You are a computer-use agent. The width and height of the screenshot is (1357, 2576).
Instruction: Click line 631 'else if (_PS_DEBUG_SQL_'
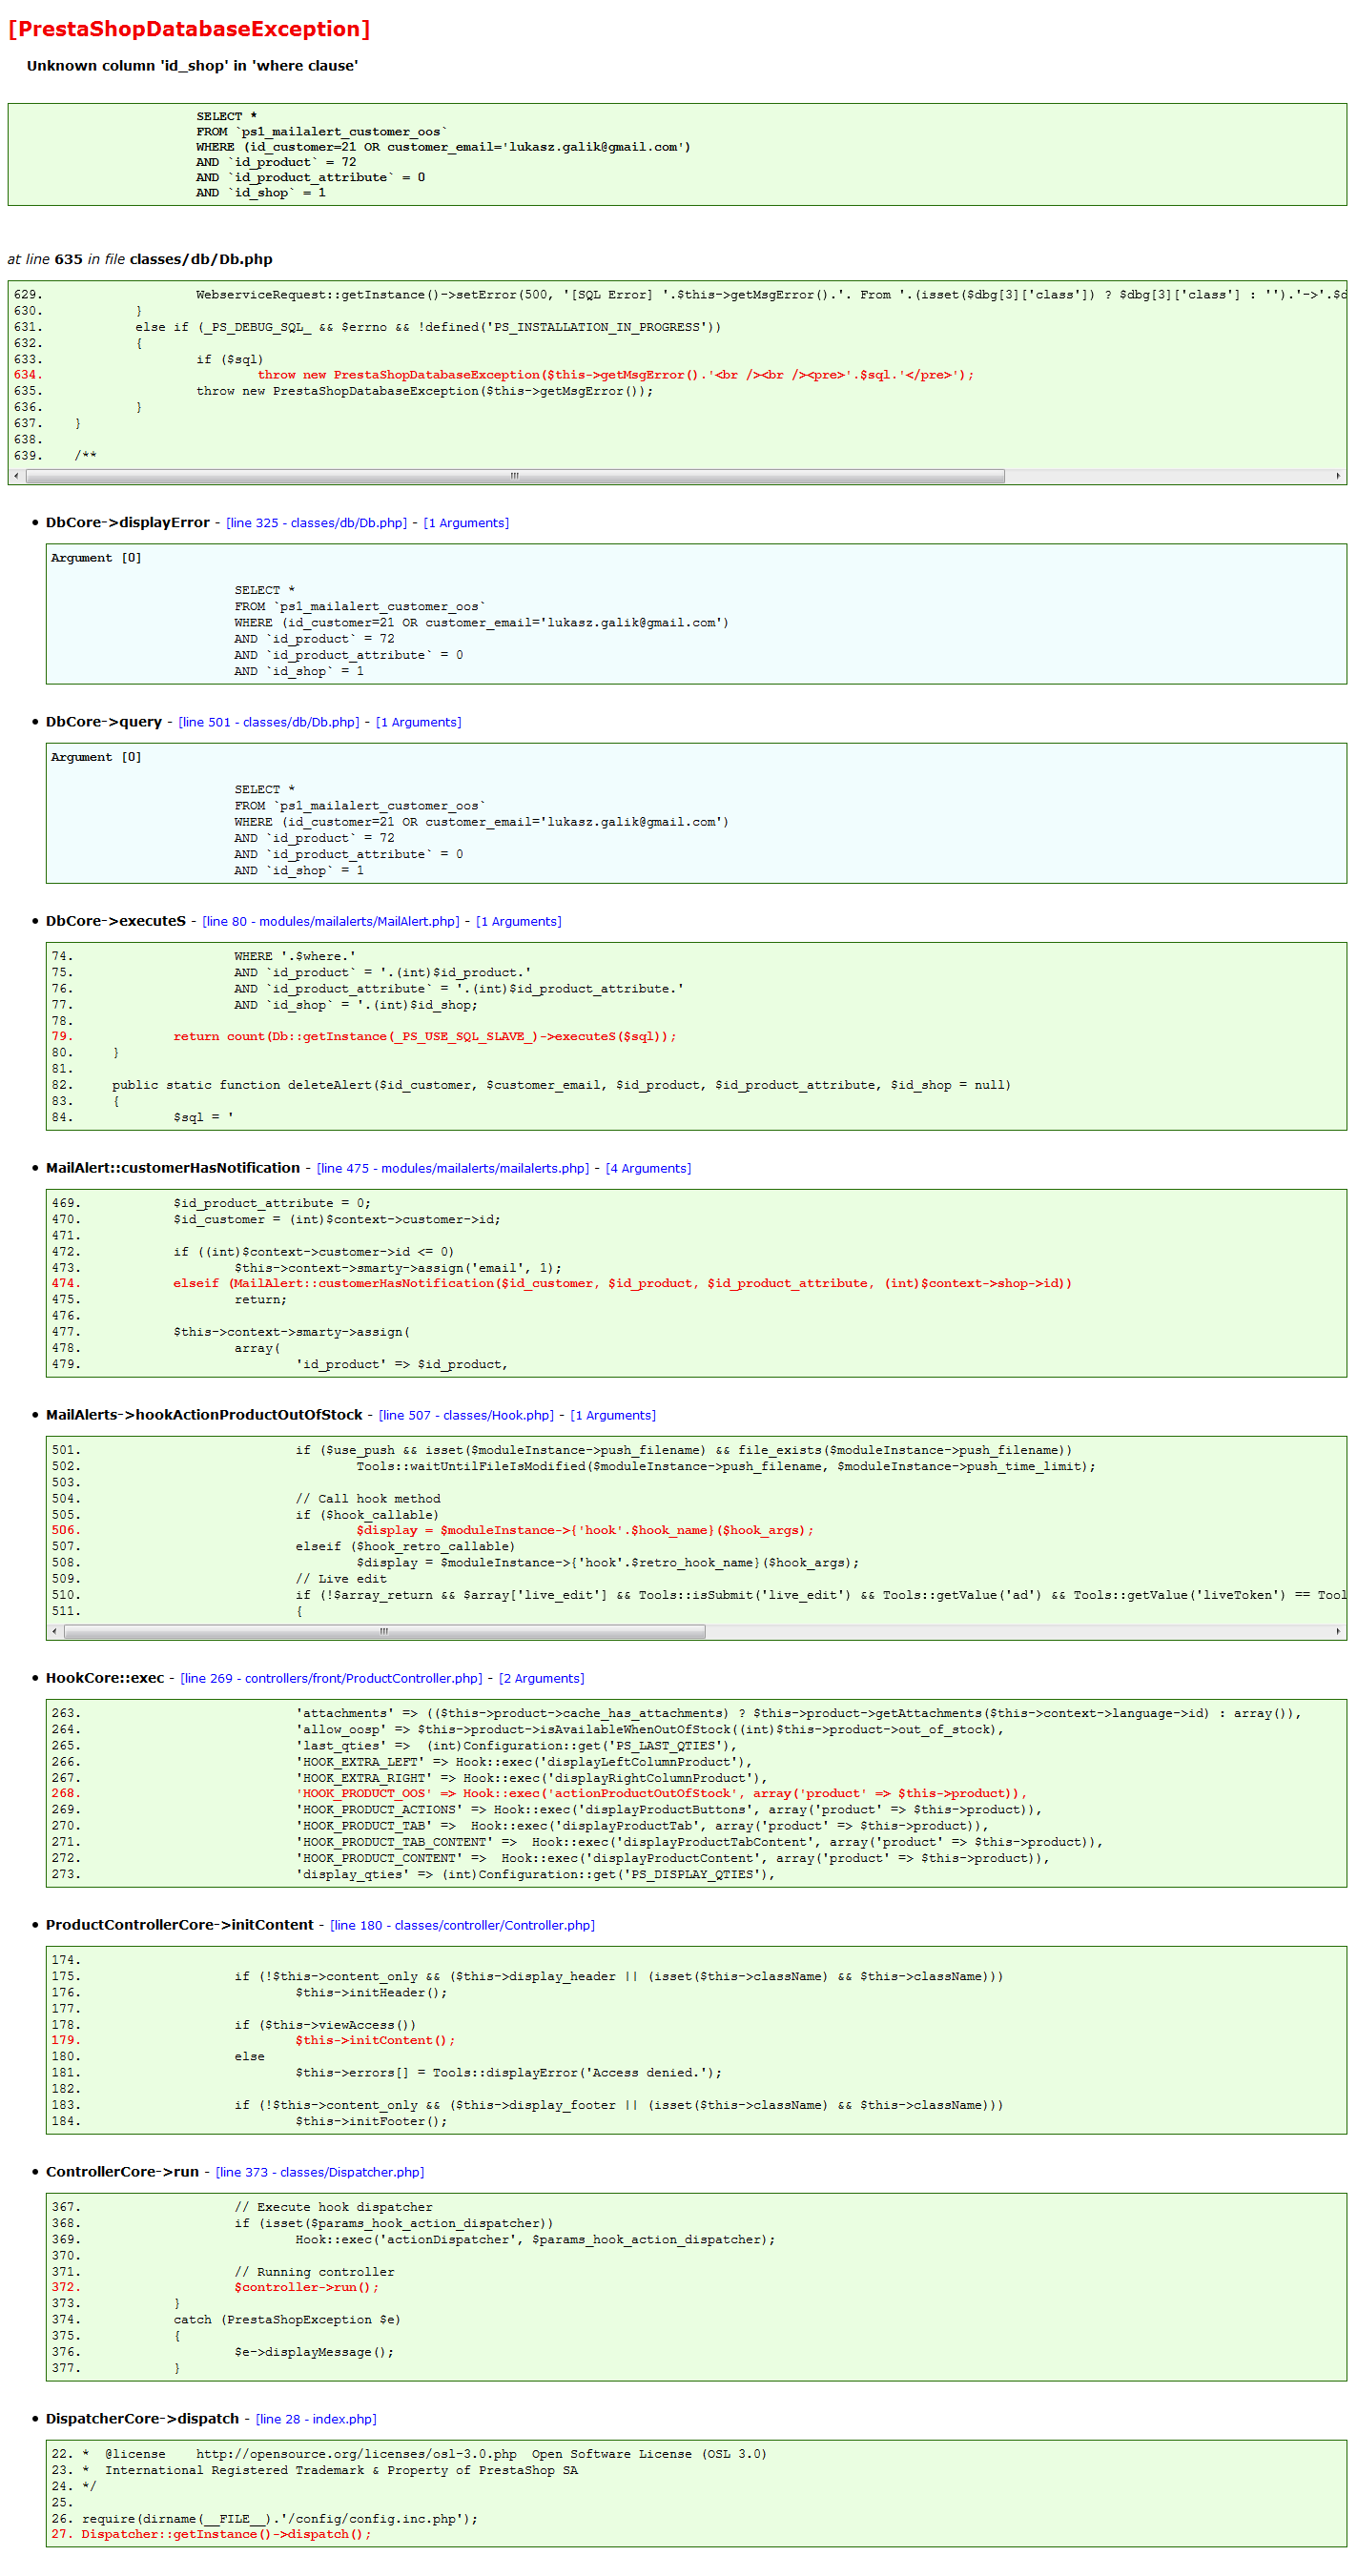428,327
